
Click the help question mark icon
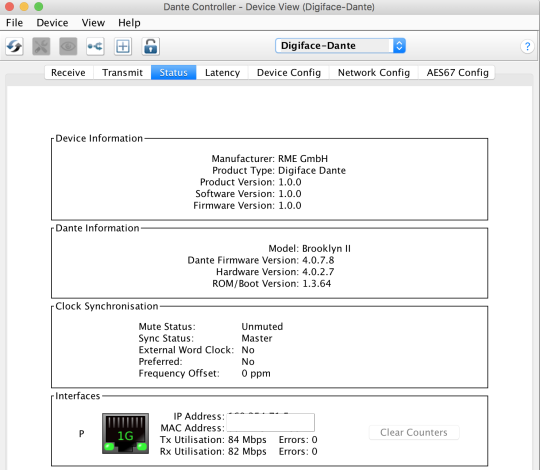(527, 46)
